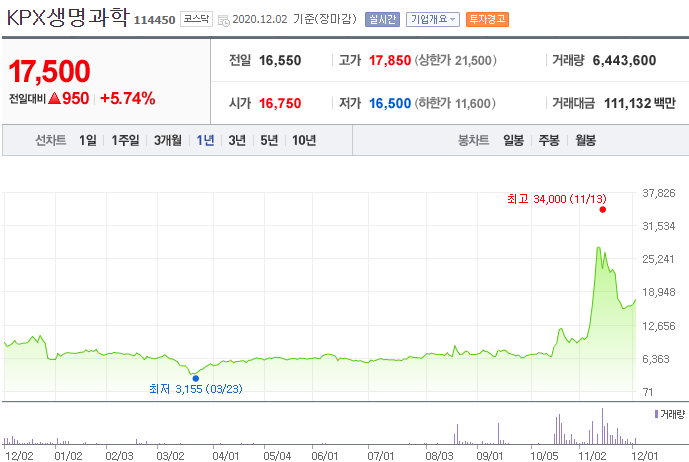Image resolution: width=689 pixels, height=462 pixels.
Task: Click the 37,826 price axis label
Action: (x=659, y=193)
